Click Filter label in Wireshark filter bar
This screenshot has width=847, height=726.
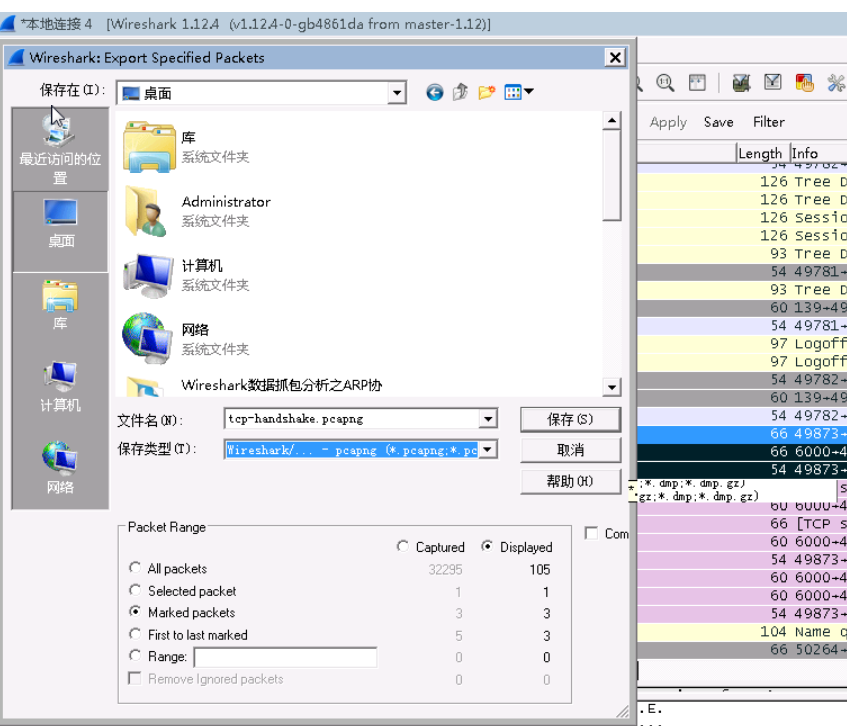coord(769,122)
